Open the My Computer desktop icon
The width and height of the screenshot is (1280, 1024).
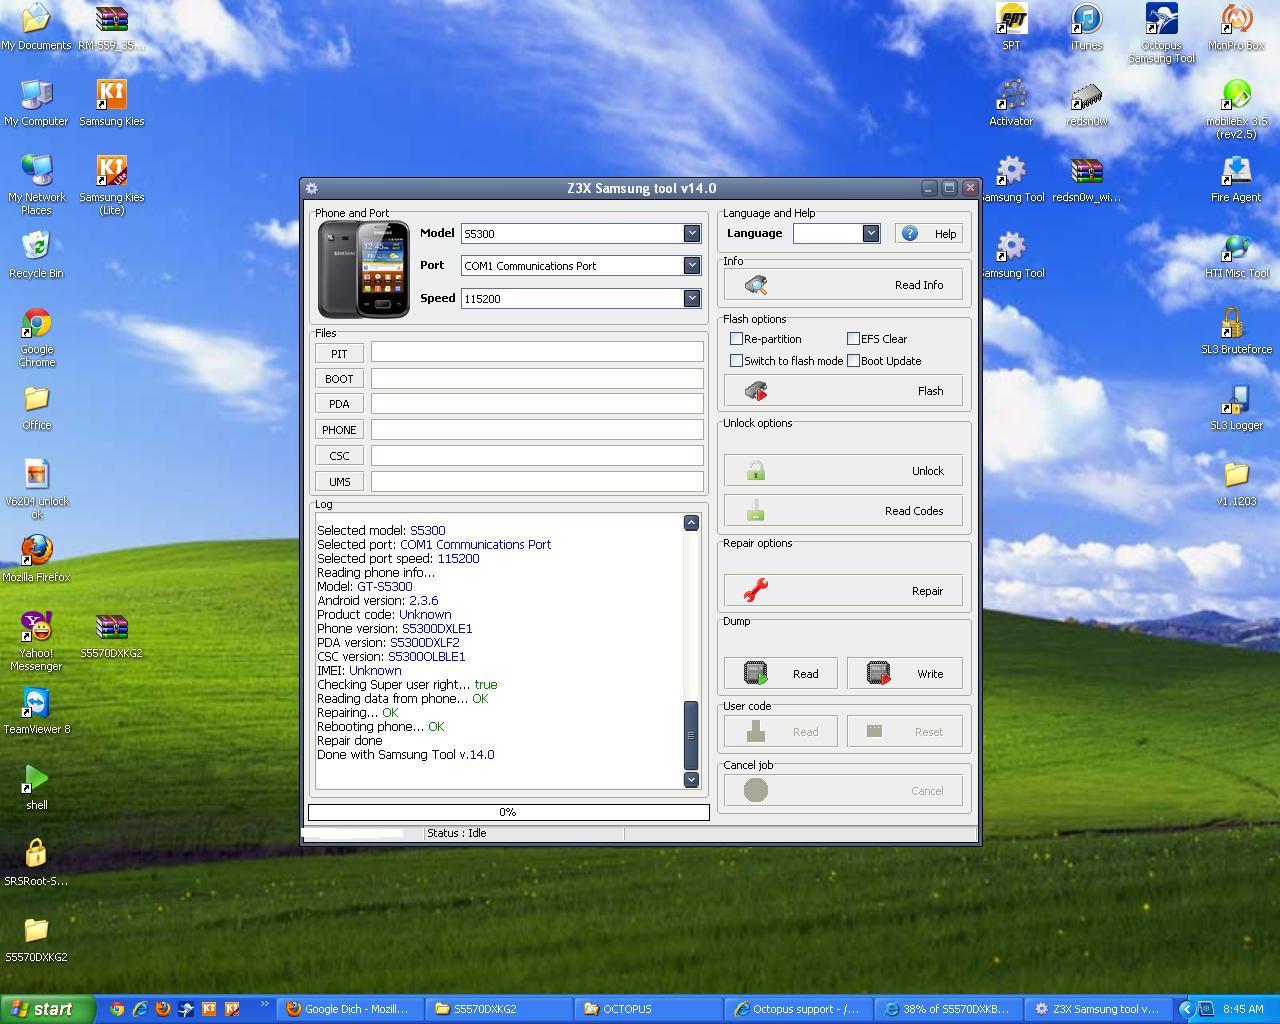pyautogui.click(x=37, y=102)
